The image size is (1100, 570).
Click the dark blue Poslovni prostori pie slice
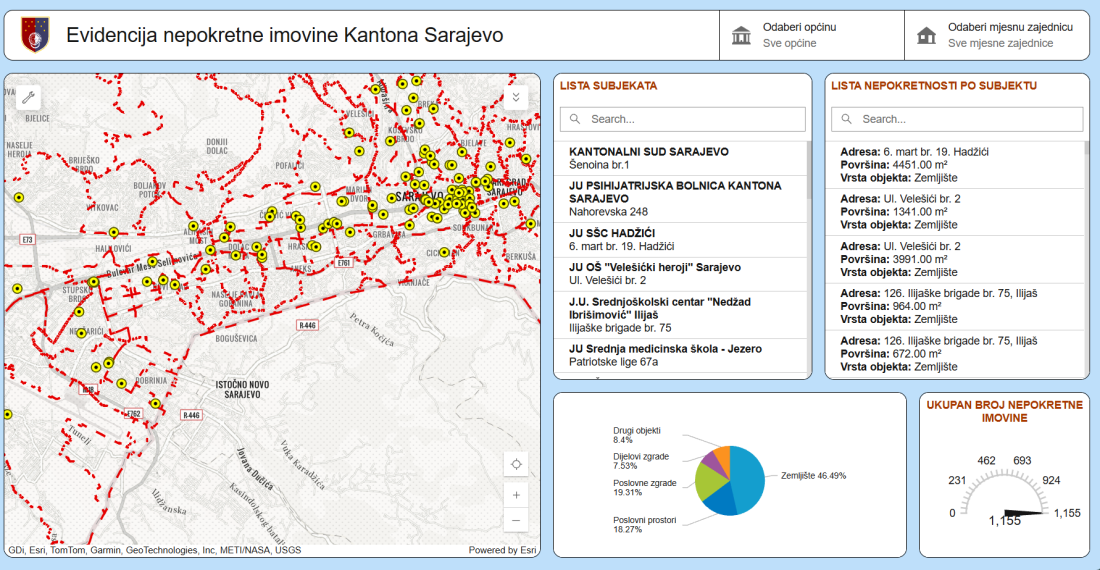click(719, 501)
